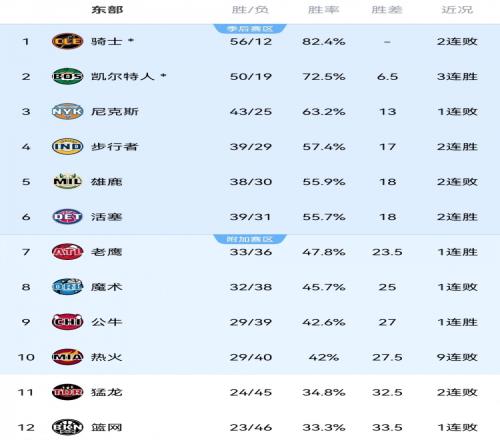
Task: Click the Heat MIA logo
Action: click(67, 357)
